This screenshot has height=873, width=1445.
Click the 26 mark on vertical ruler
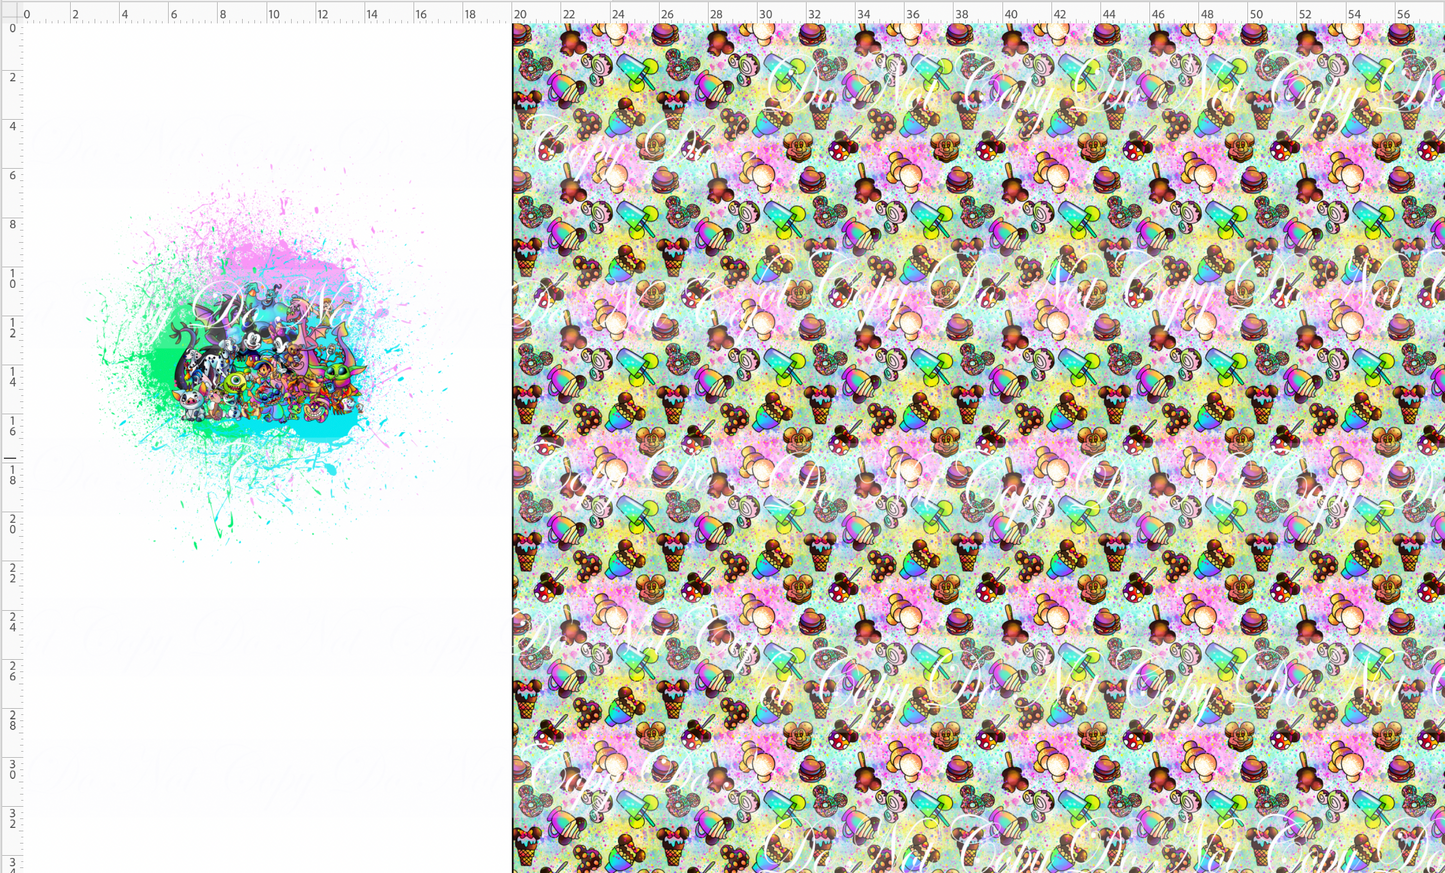click(x=12, y=670)
